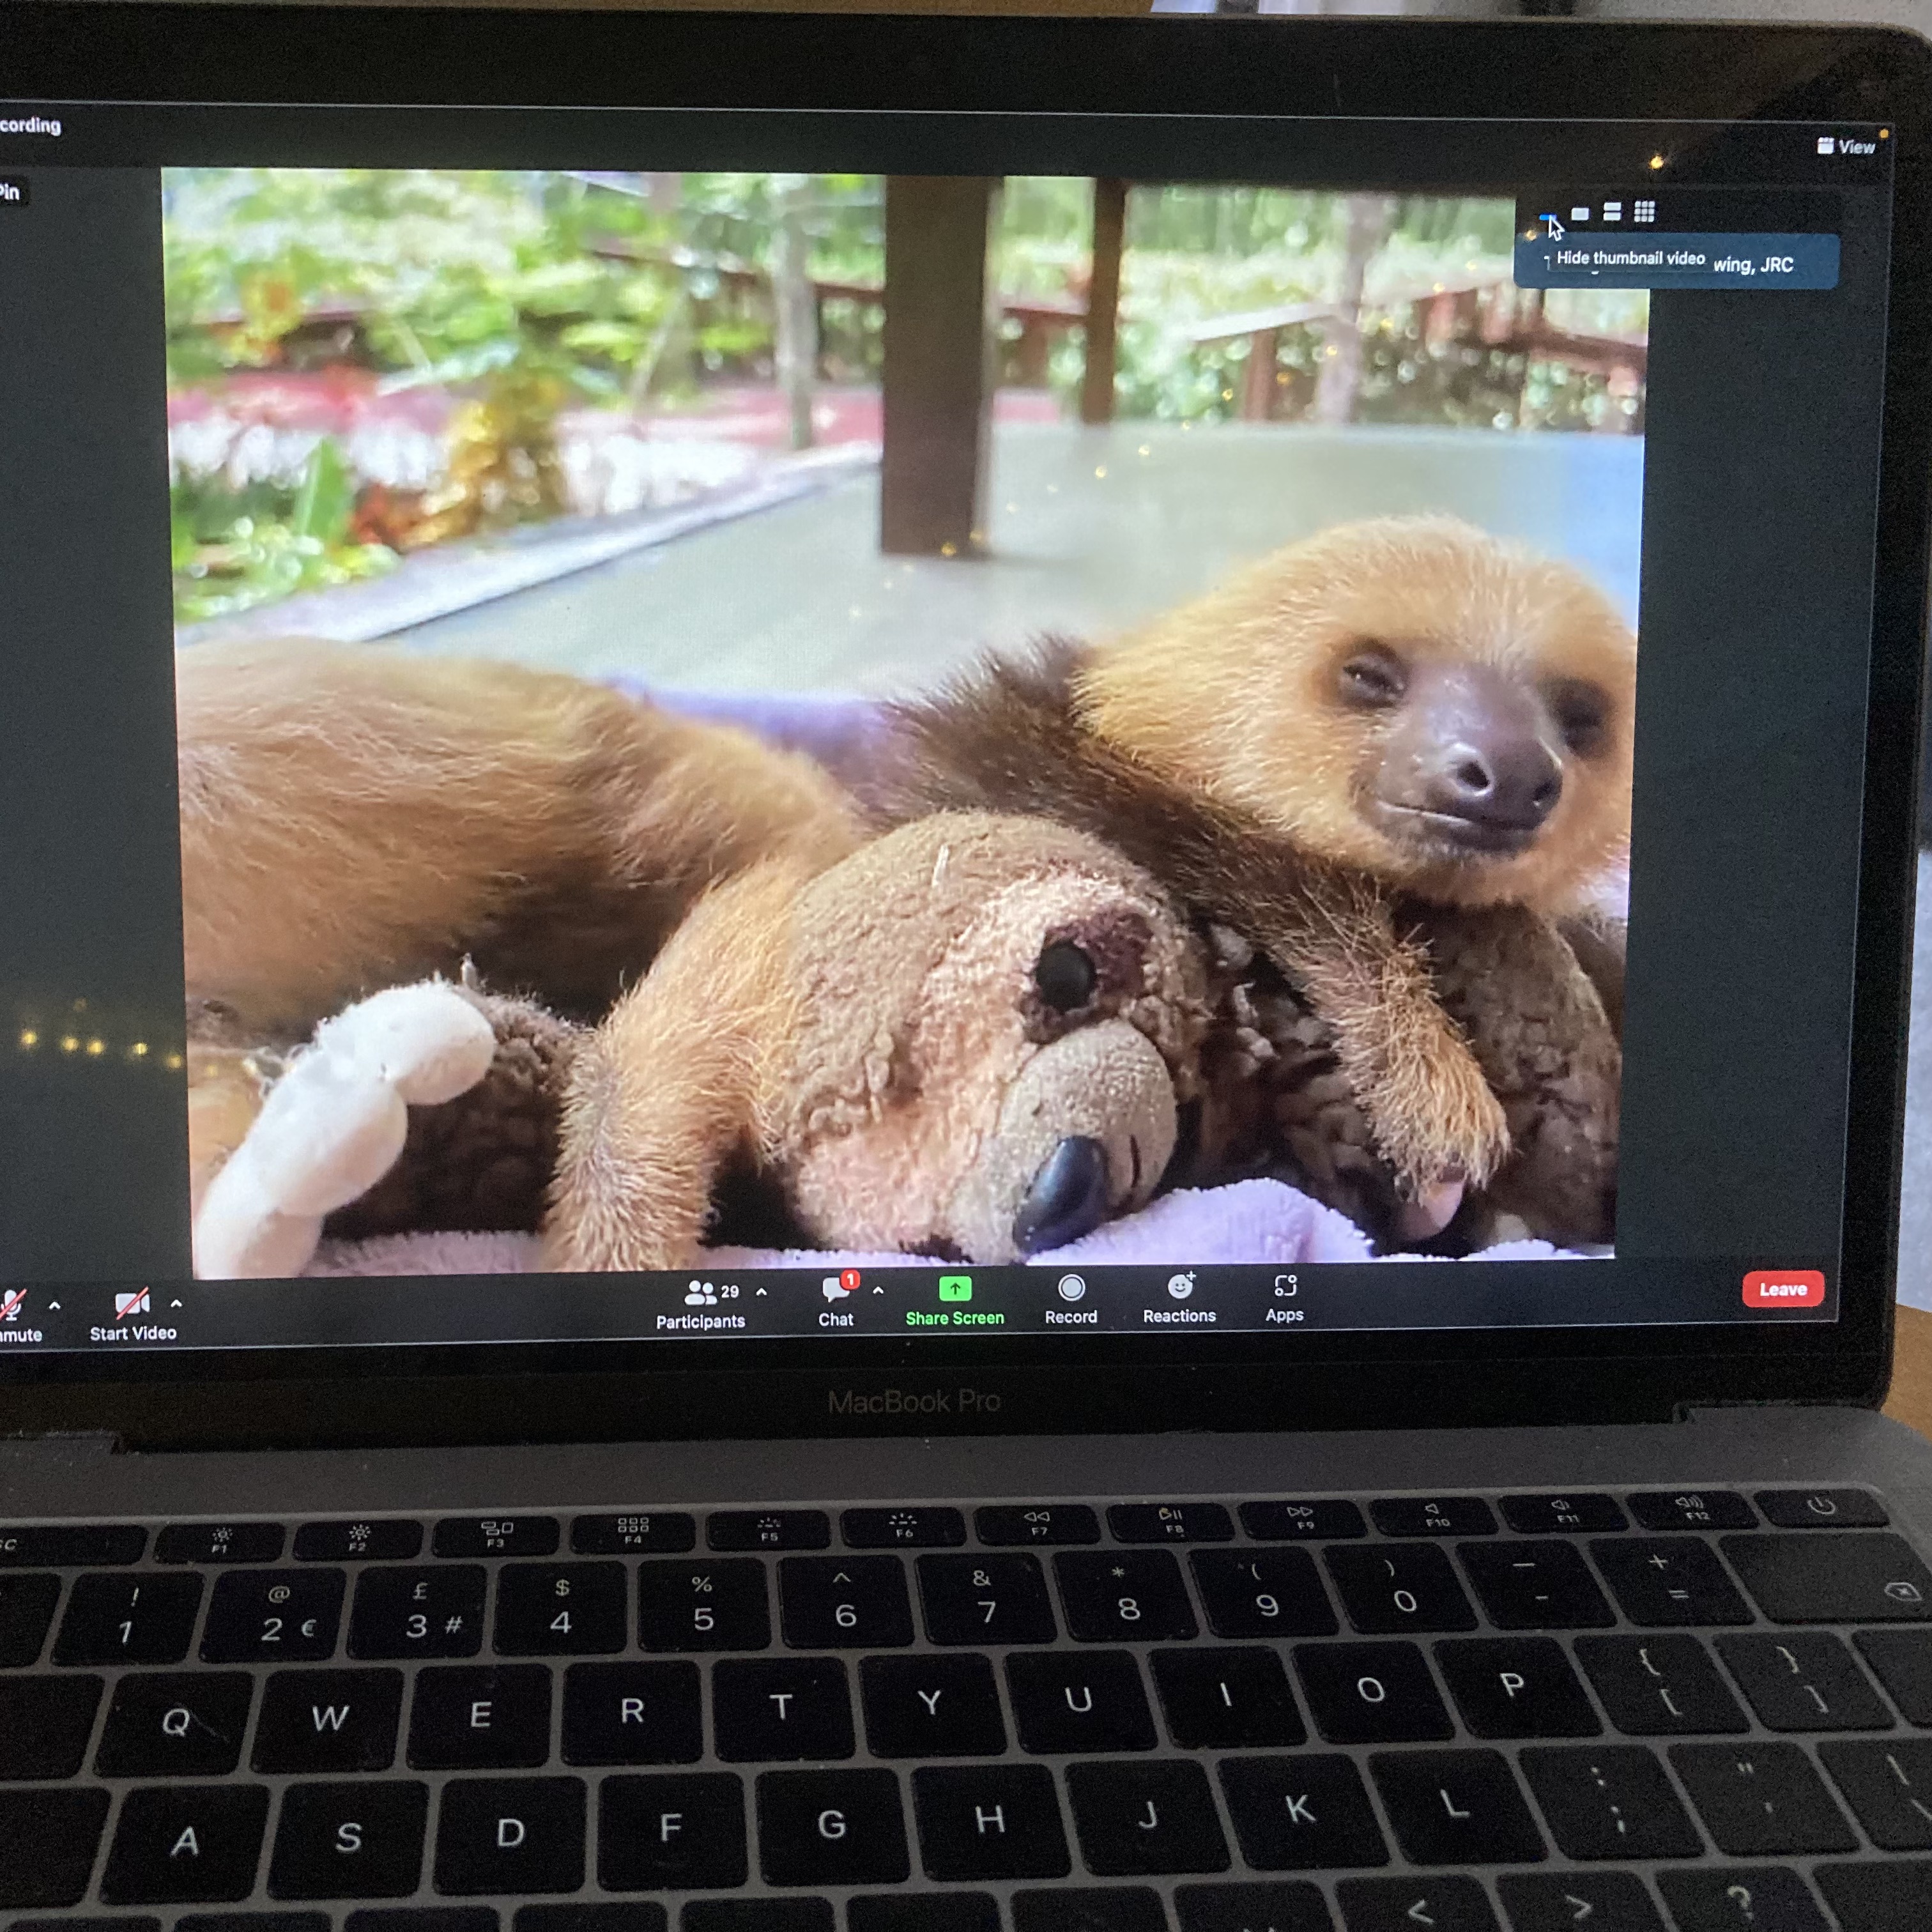Image resolution: width=1932 pixels, height=1932 pixels.
Task: Click the green Share Screen icon
Action: tap(955, 1288)
